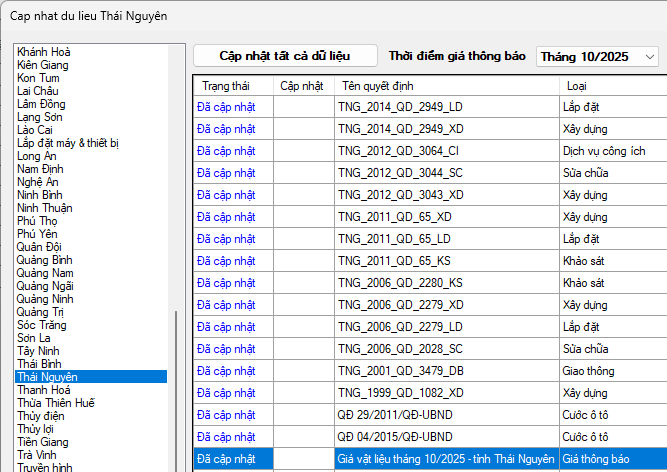Click Cập nhật cell for TNG_2001_QD_3479_DB row

tap(302, 371)
